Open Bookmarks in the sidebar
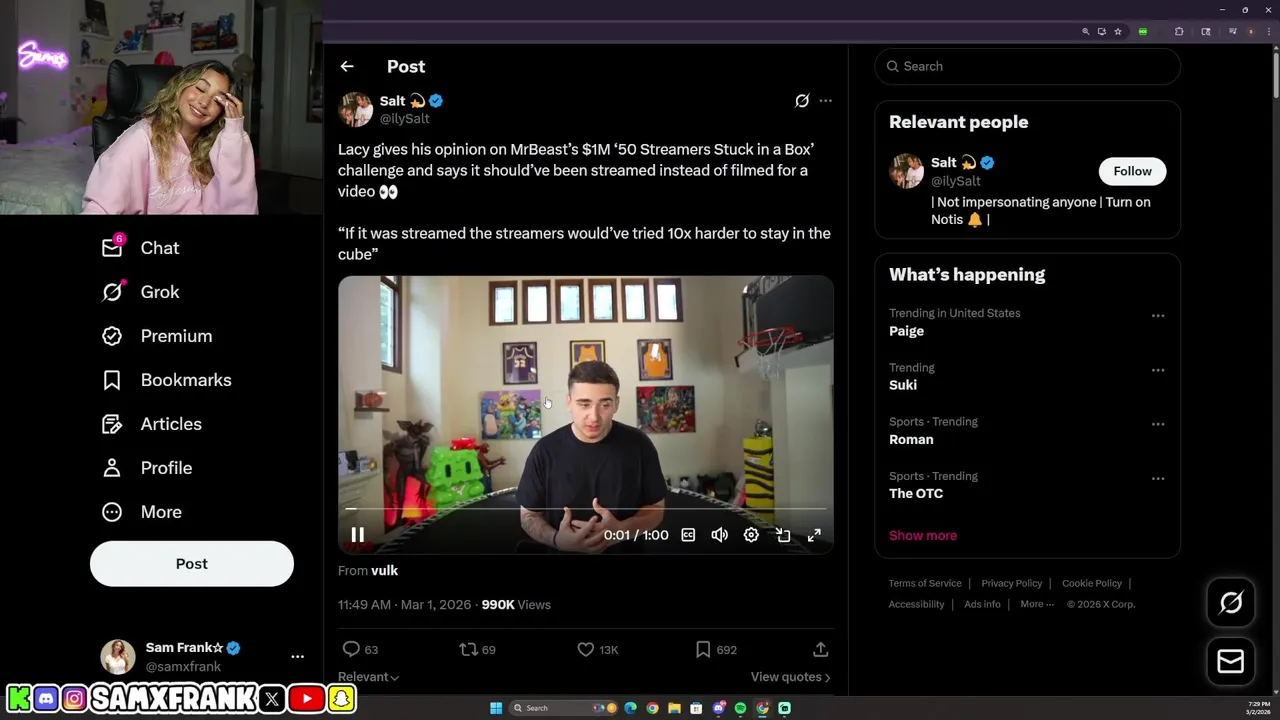The height and width of the screenshot is (720, 1280). tap(167, 380)
